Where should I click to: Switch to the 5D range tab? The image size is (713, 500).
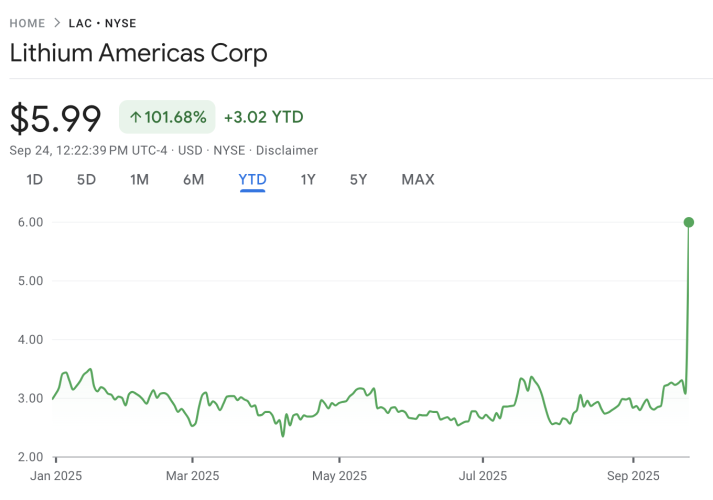point(87,180)
